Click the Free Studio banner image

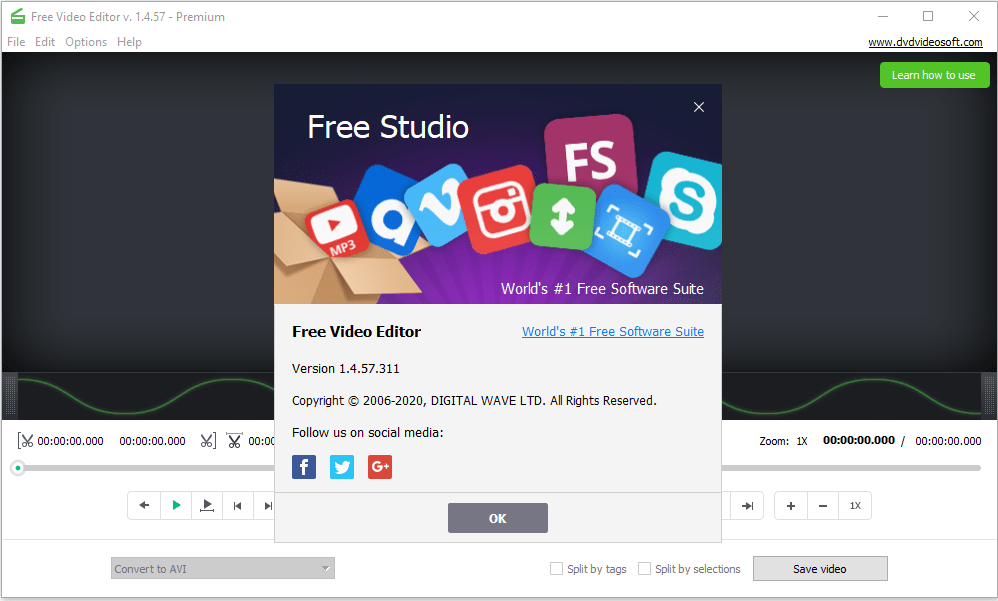point(498,194)
